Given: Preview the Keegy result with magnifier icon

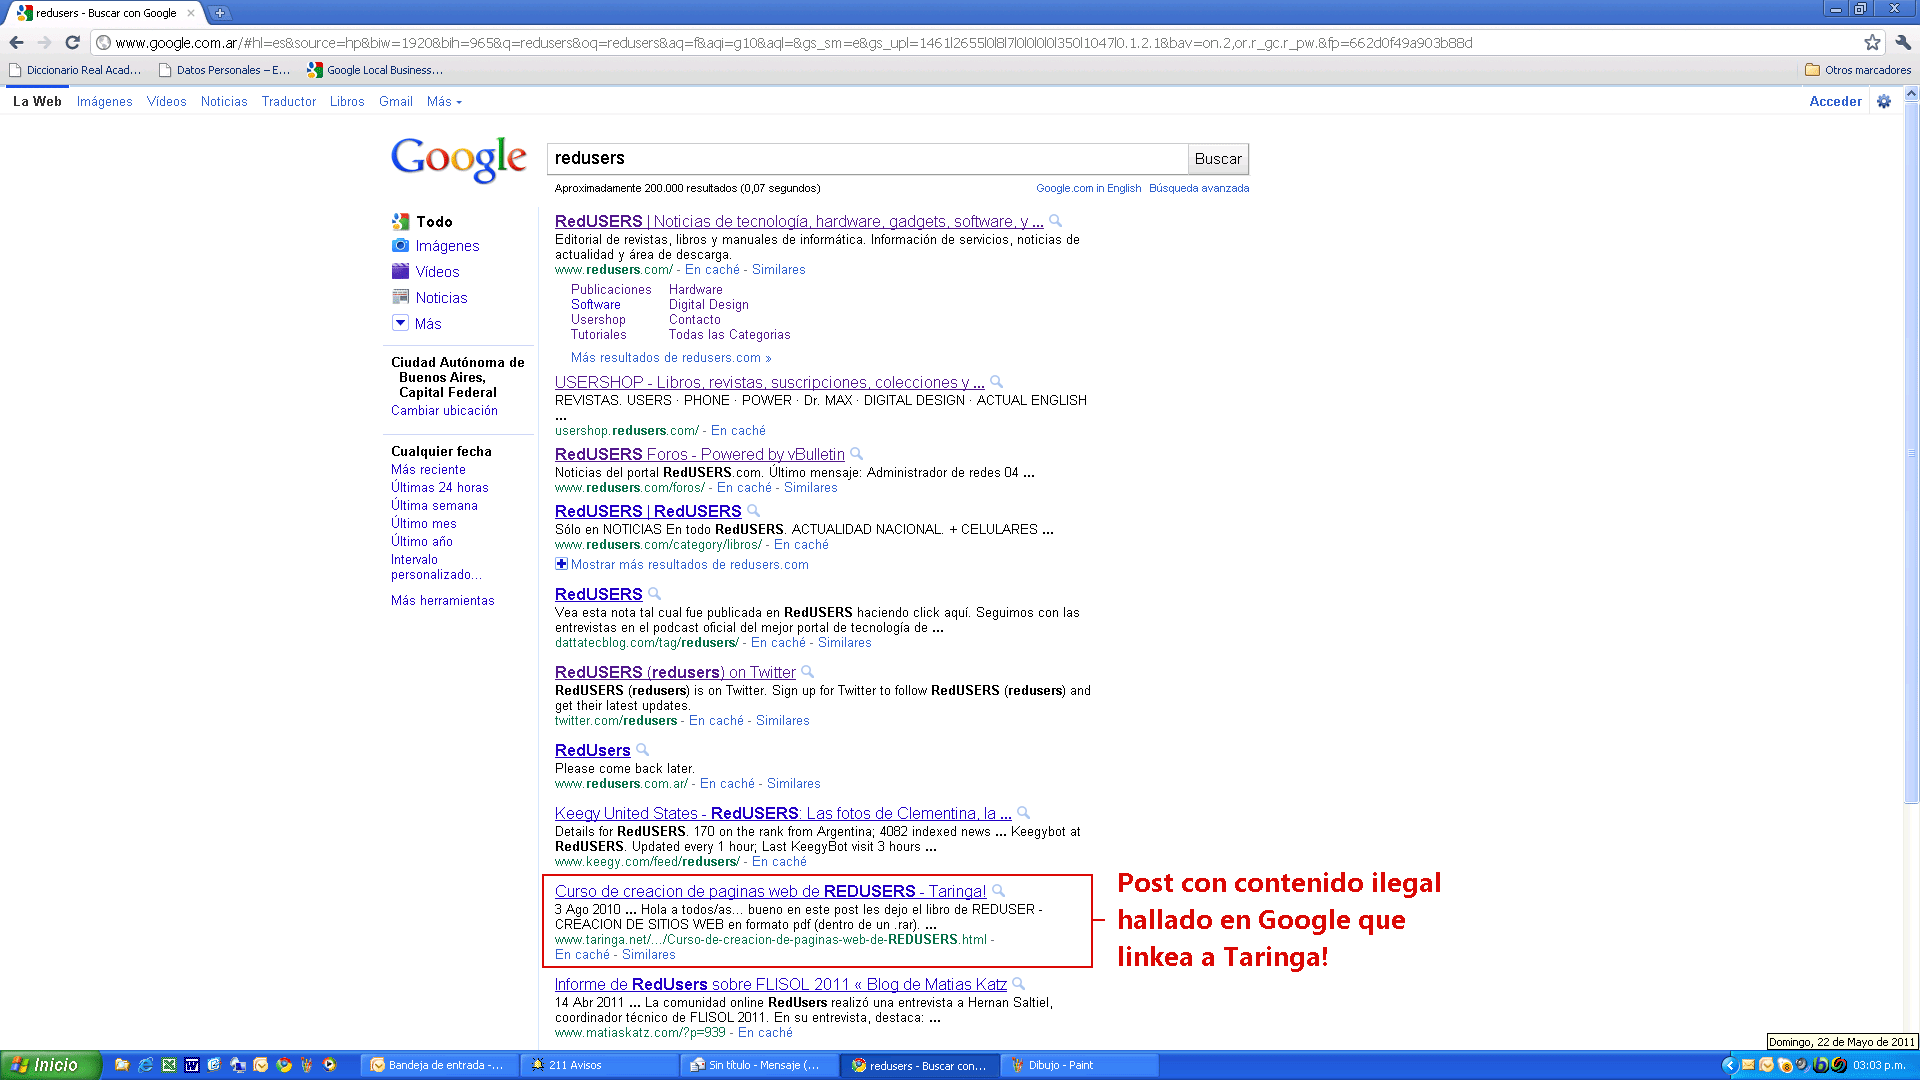Looking at the screenshot, I should tap(1023, 813).
